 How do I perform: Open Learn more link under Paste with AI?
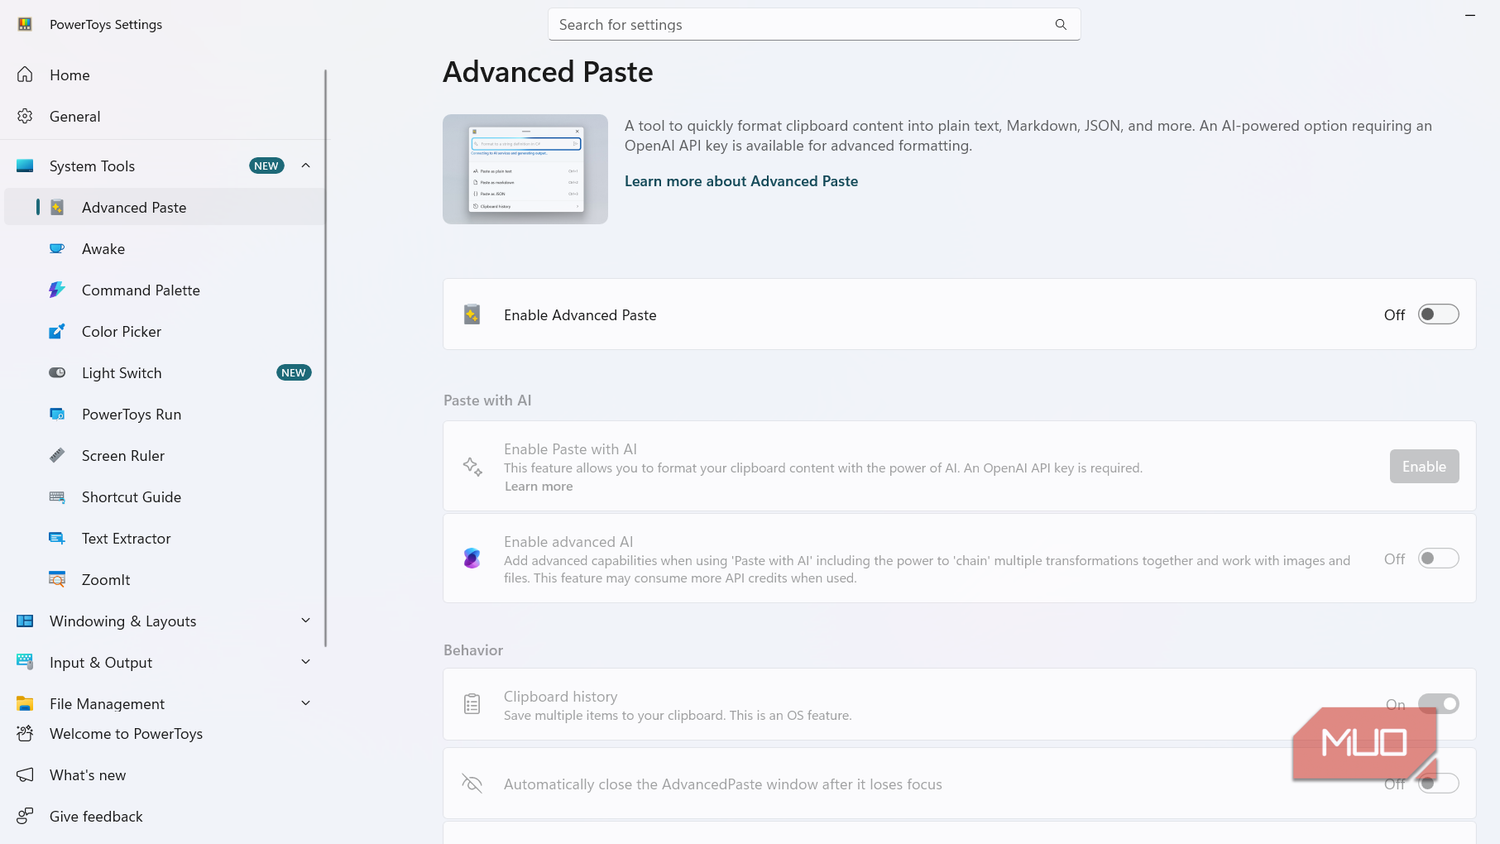coord(538,486)
